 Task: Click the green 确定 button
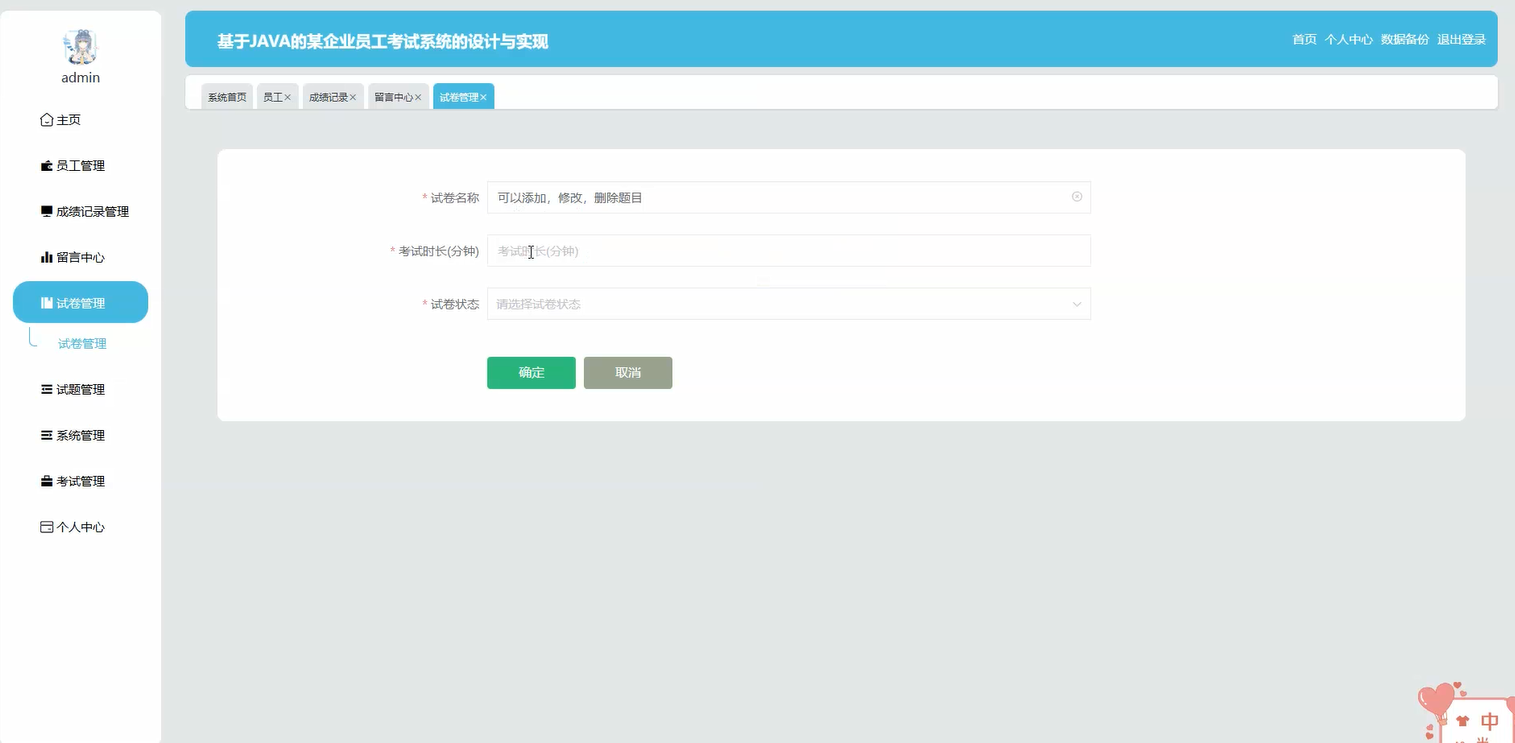click(531, 372)
